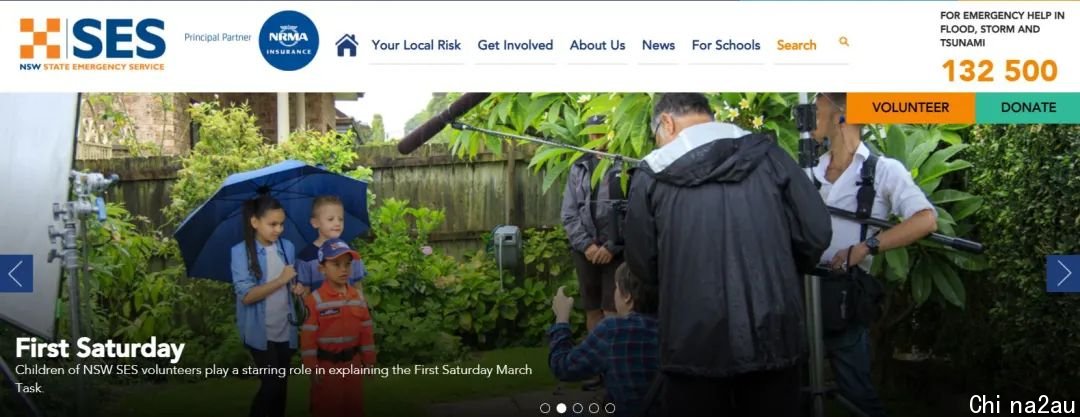1080x417 pixels.
Task: Open the For Schools menu
Action: pos(726,45)
